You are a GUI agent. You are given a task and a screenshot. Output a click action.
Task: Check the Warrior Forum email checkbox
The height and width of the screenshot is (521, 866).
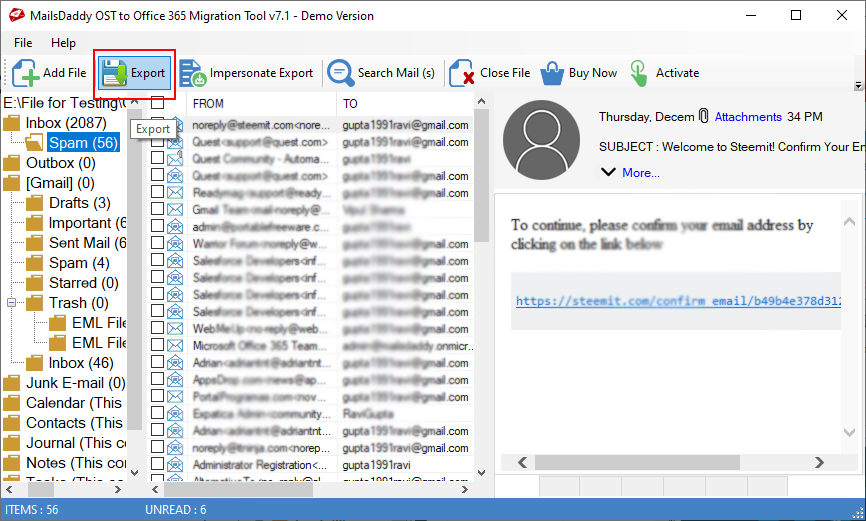coord(157,244)
